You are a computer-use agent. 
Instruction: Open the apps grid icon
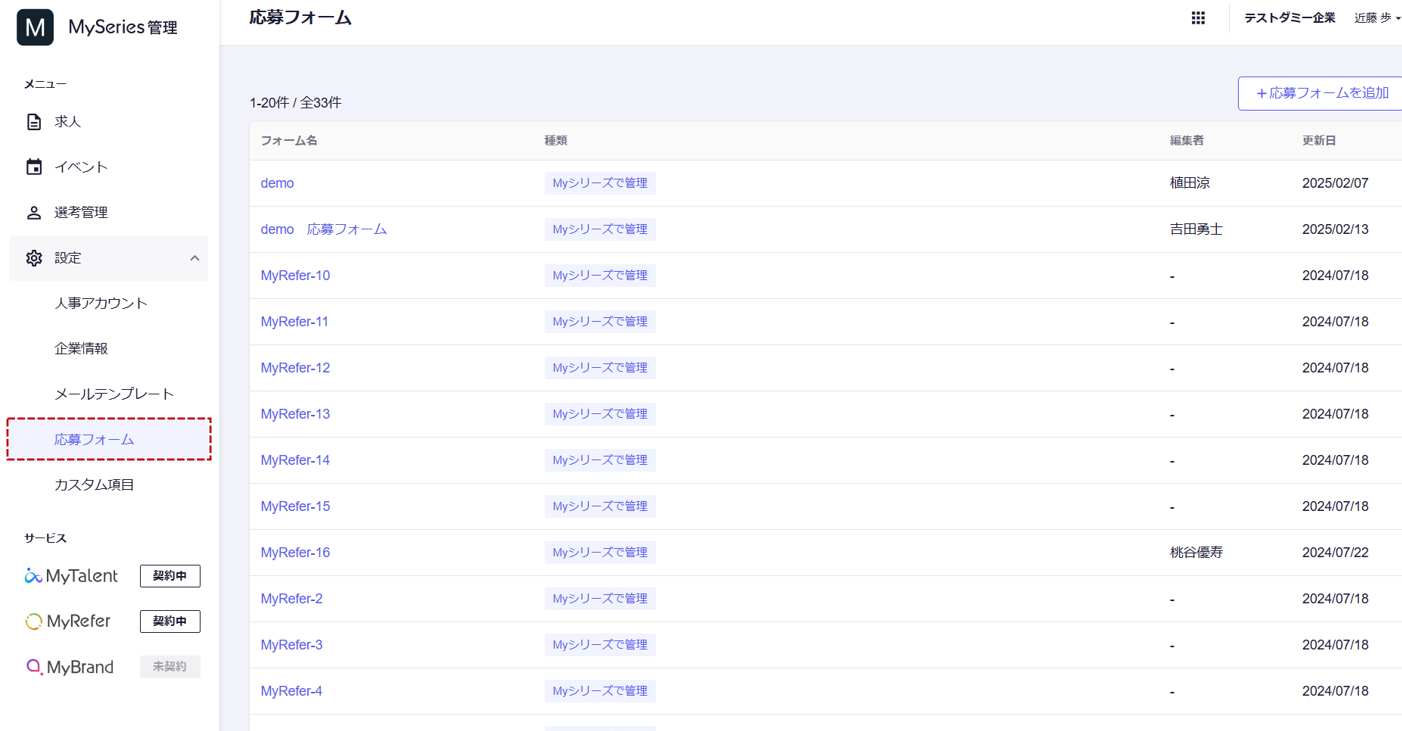[1198, 18]
